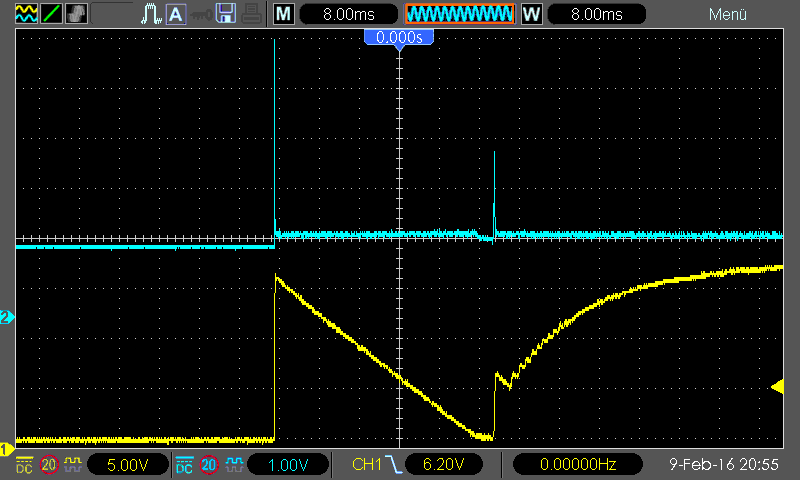The image size is (800, 480).
Task: Click the boxed letter A auto trigger icon
Action: pyautogui.click(x=176, y=14)
